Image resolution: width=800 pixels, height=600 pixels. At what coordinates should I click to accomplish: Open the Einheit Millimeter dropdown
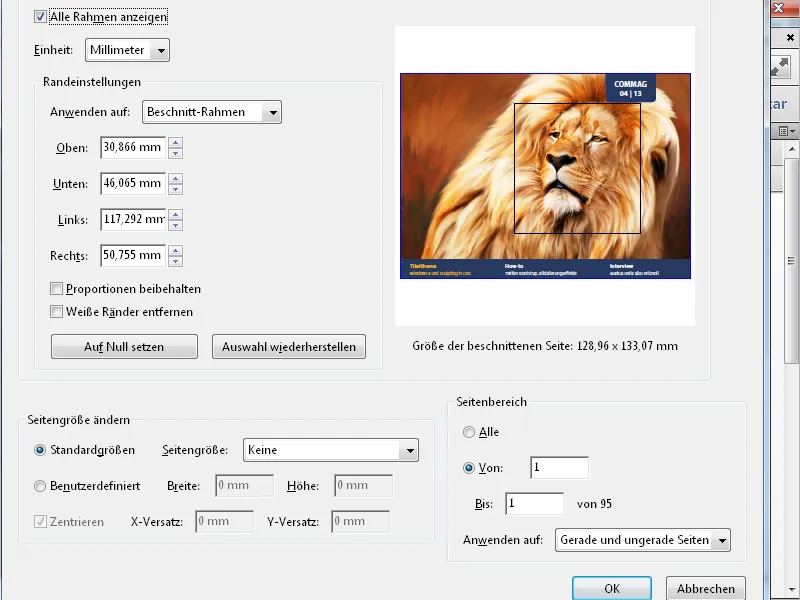[127, 50]
